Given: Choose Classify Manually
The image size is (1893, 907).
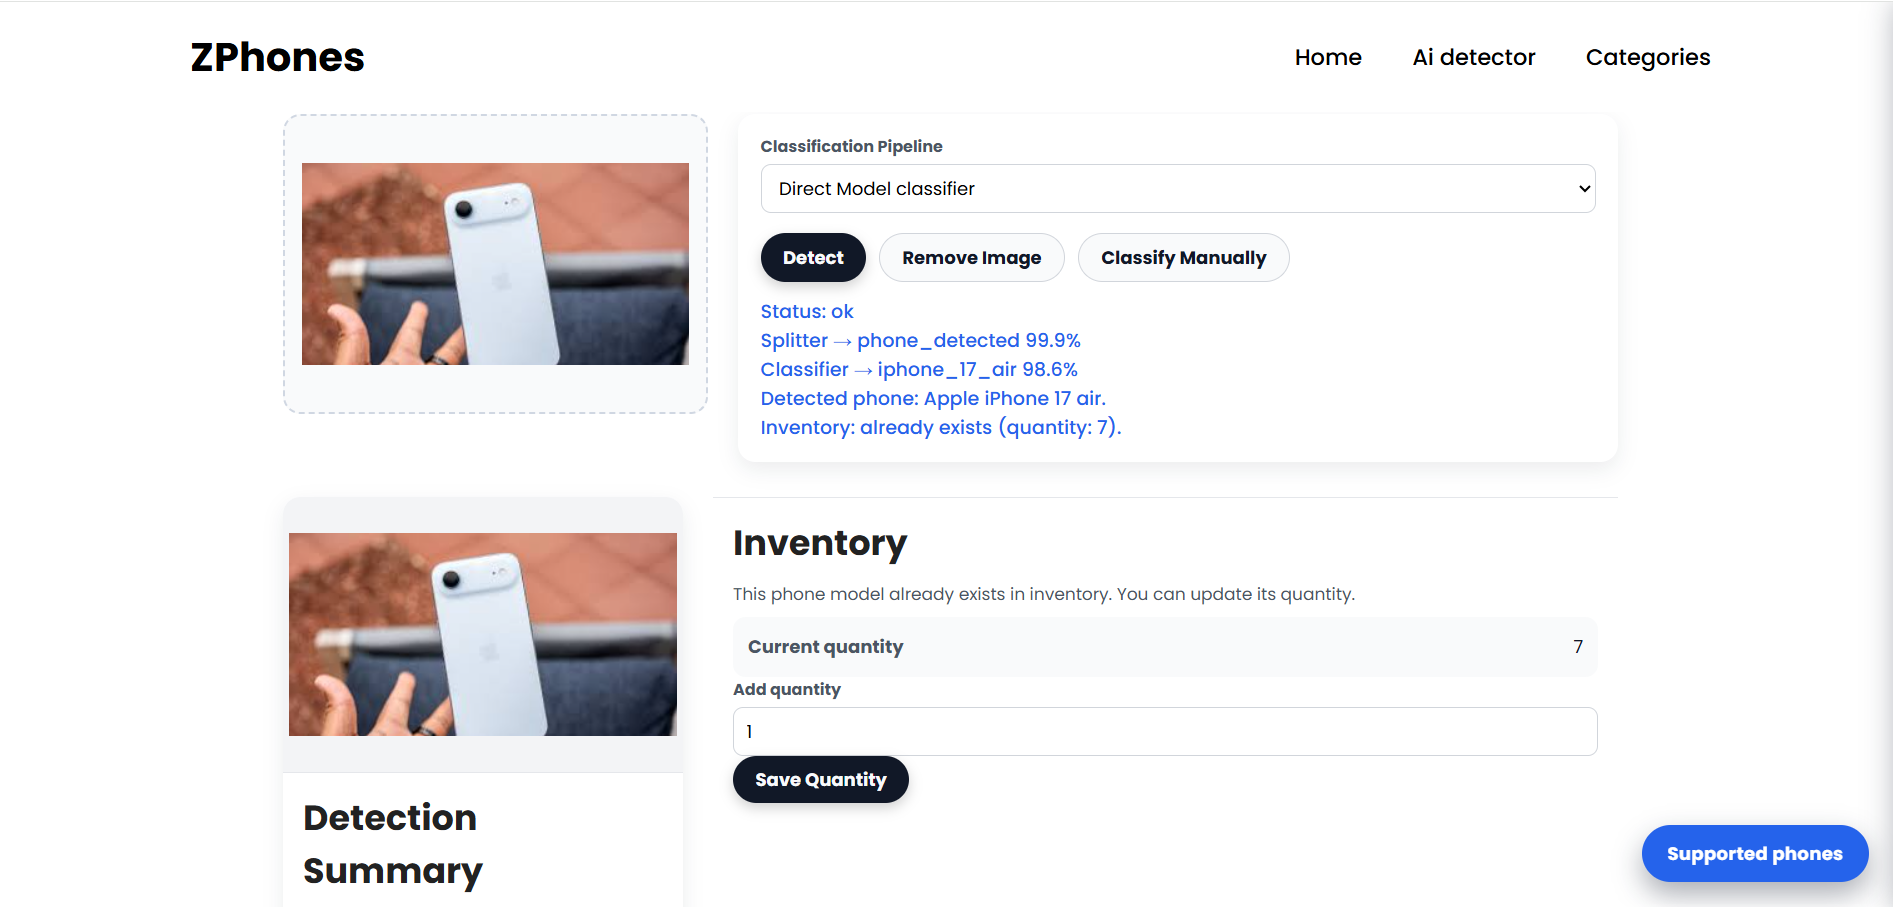Looking at the screenshot, I should click(x=1183, y=258).
